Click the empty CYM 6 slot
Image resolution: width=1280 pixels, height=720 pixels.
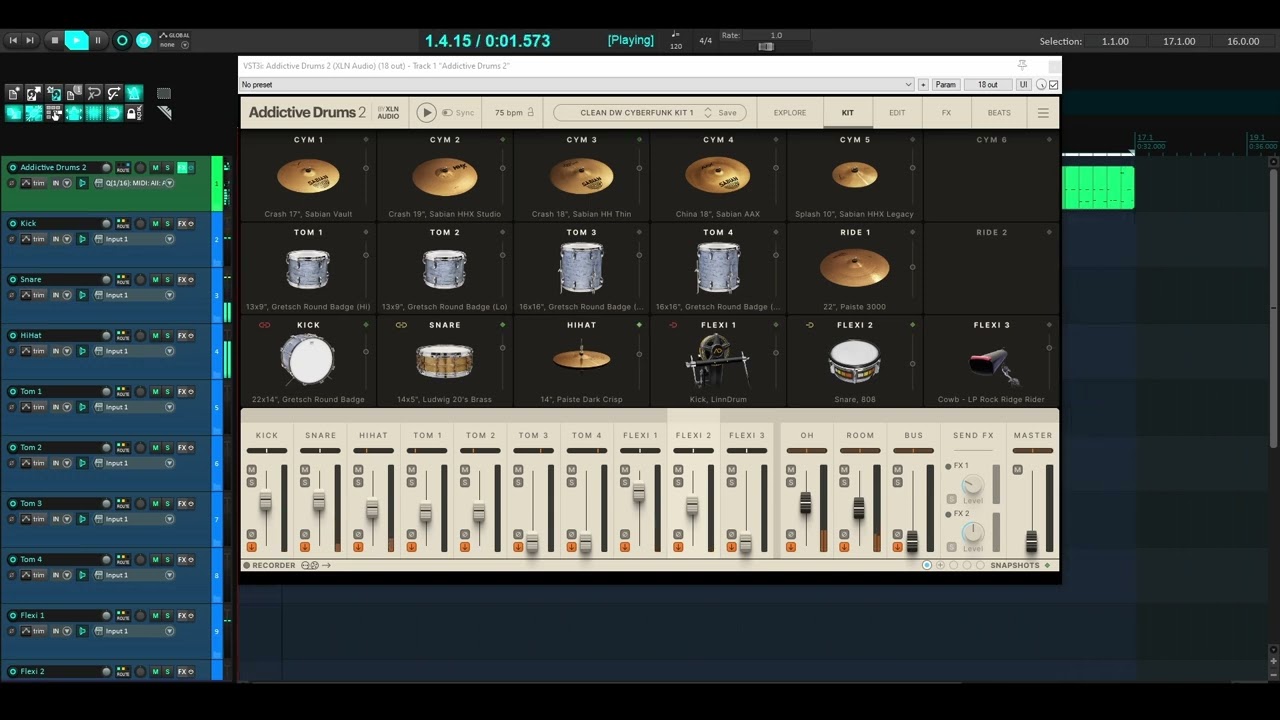(992, 176)
